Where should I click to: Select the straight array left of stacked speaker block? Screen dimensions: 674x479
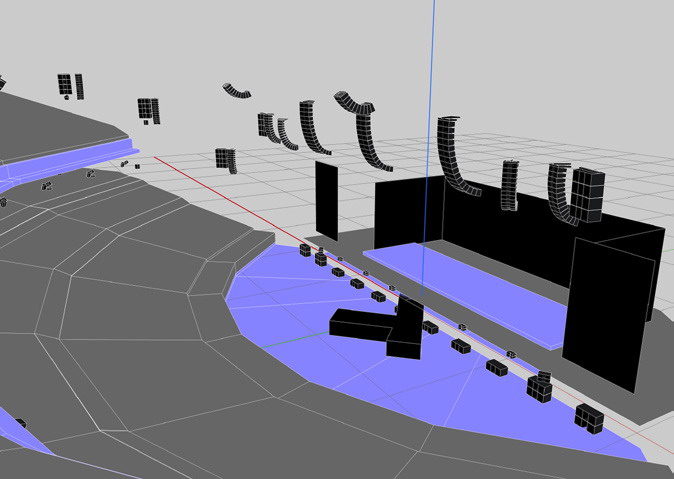510,186
